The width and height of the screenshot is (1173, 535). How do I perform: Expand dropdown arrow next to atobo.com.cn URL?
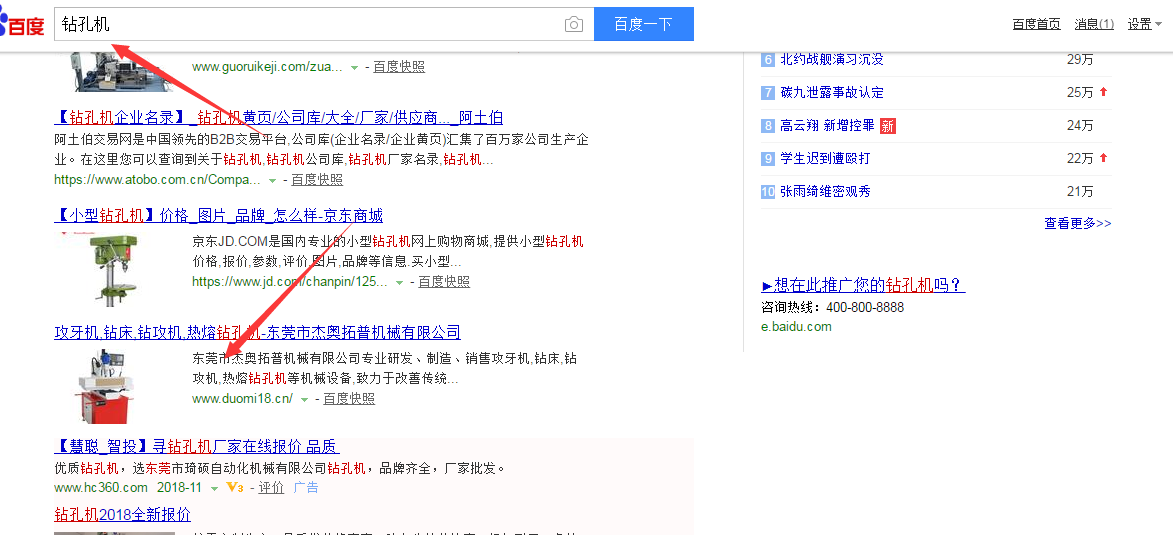point(272,180)
